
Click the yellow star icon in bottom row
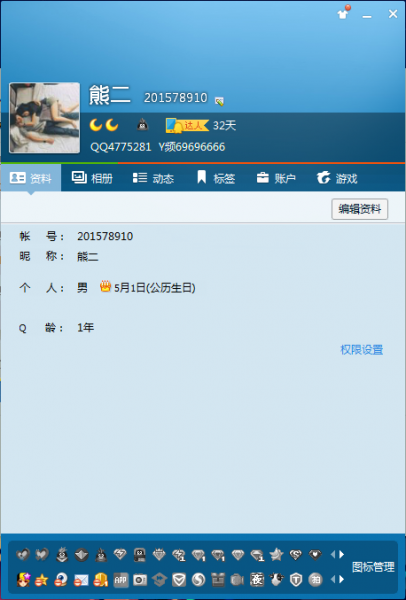pyautogui.click(x=42, y=580)
